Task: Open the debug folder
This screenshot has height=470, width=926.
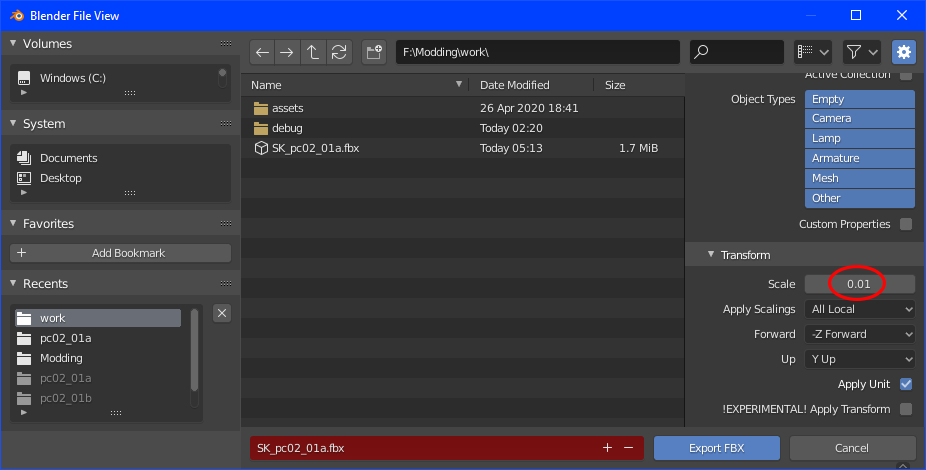Action: [x=287, y=128]
